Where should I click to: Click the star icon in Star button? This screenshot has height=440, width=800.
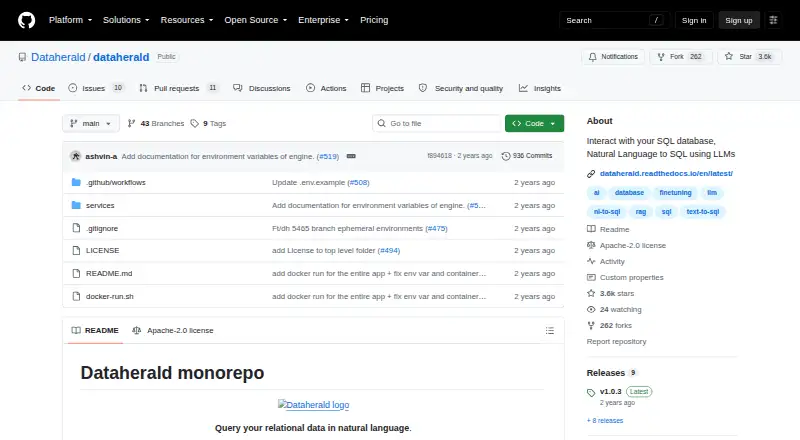point(729,57)
